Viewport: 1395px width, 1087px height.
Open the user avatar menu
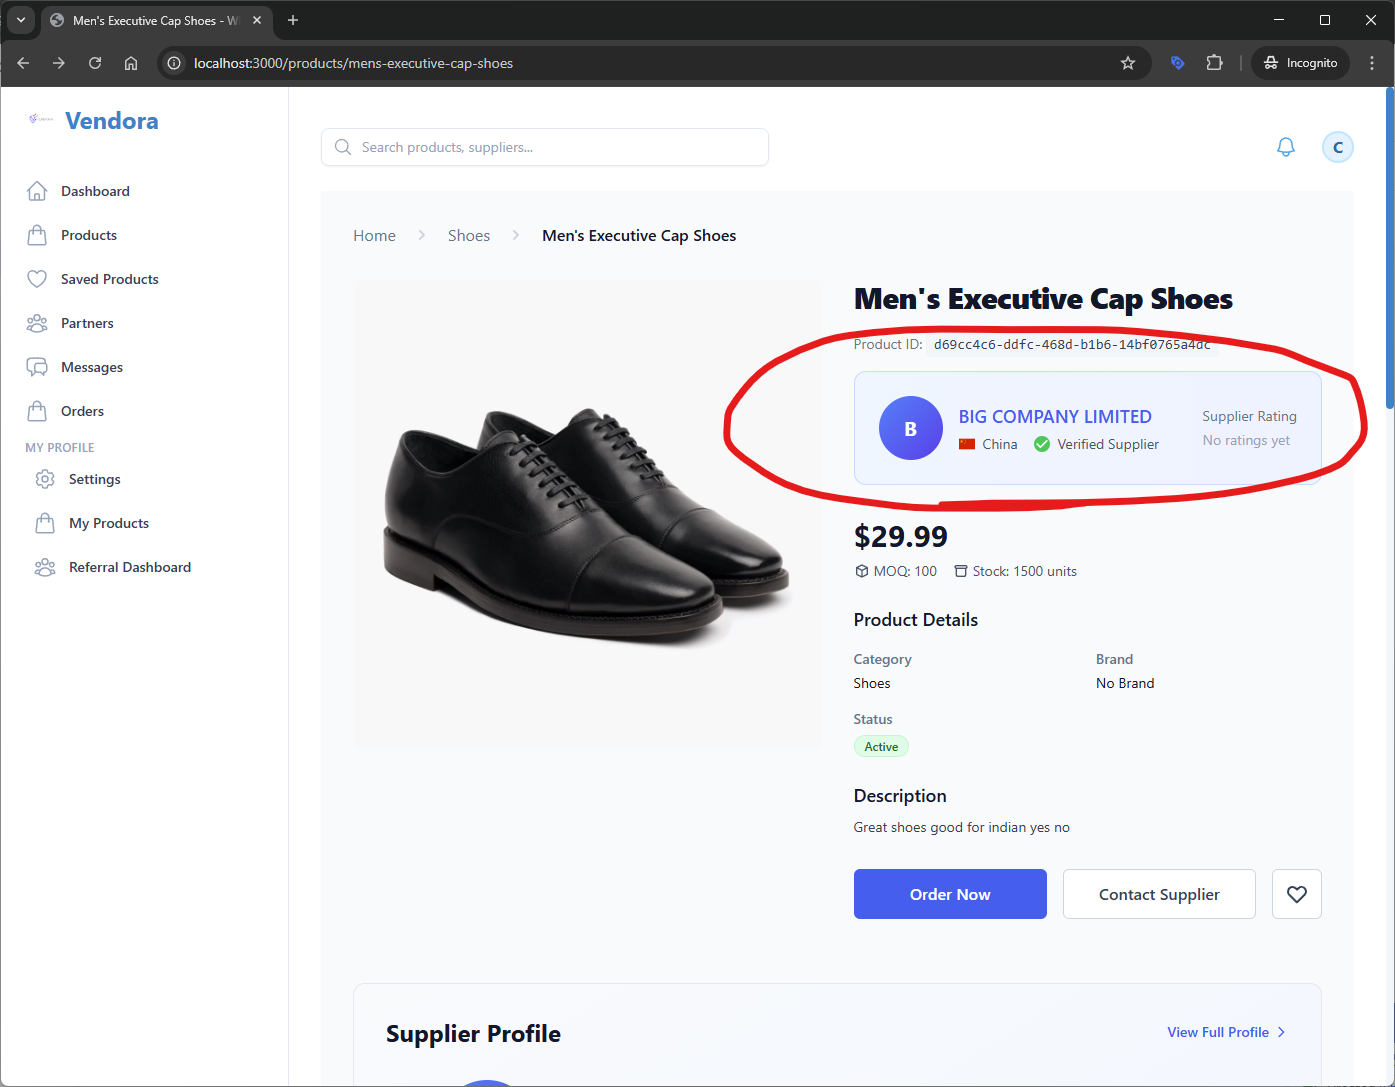(1337, 147)
